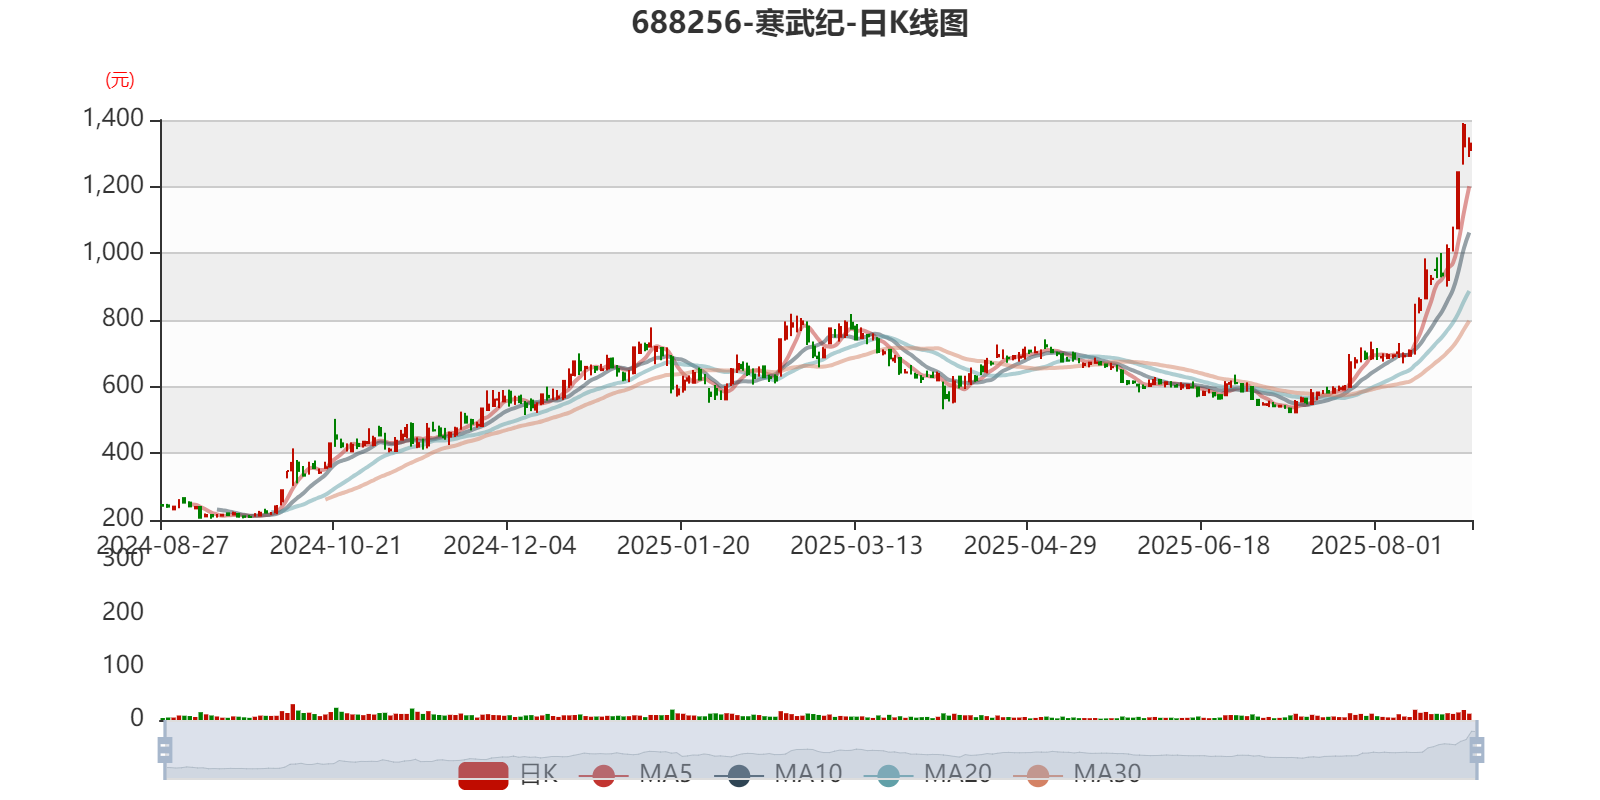1600x800 pixels.
Task: Click the tallest volume bar in October 2024
Action: tap(293, 712)
